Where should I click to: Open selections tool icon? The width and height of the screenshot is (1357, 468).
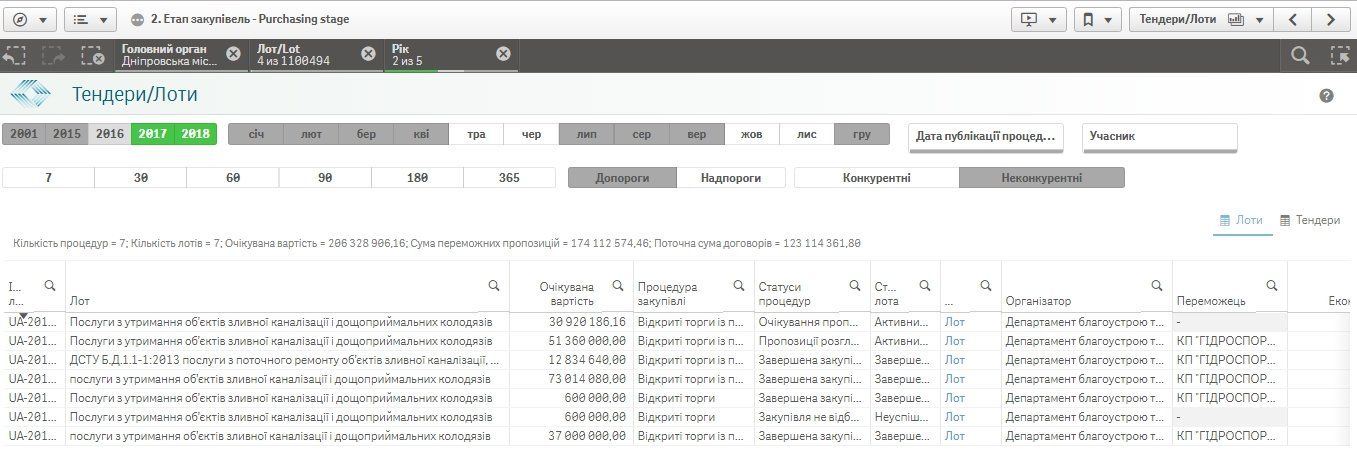tap(1340, 55)
